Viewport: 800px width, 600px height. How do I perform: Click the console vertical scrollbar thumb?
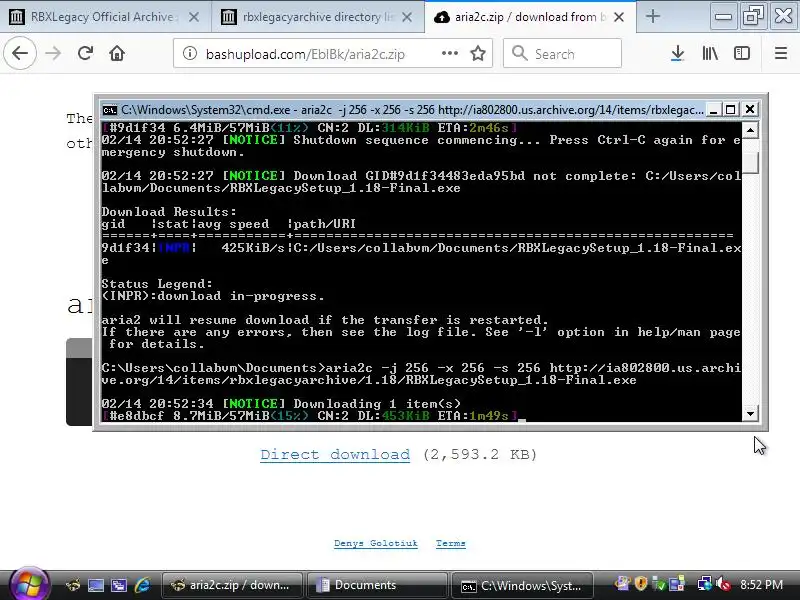click(x=750, y=163)
